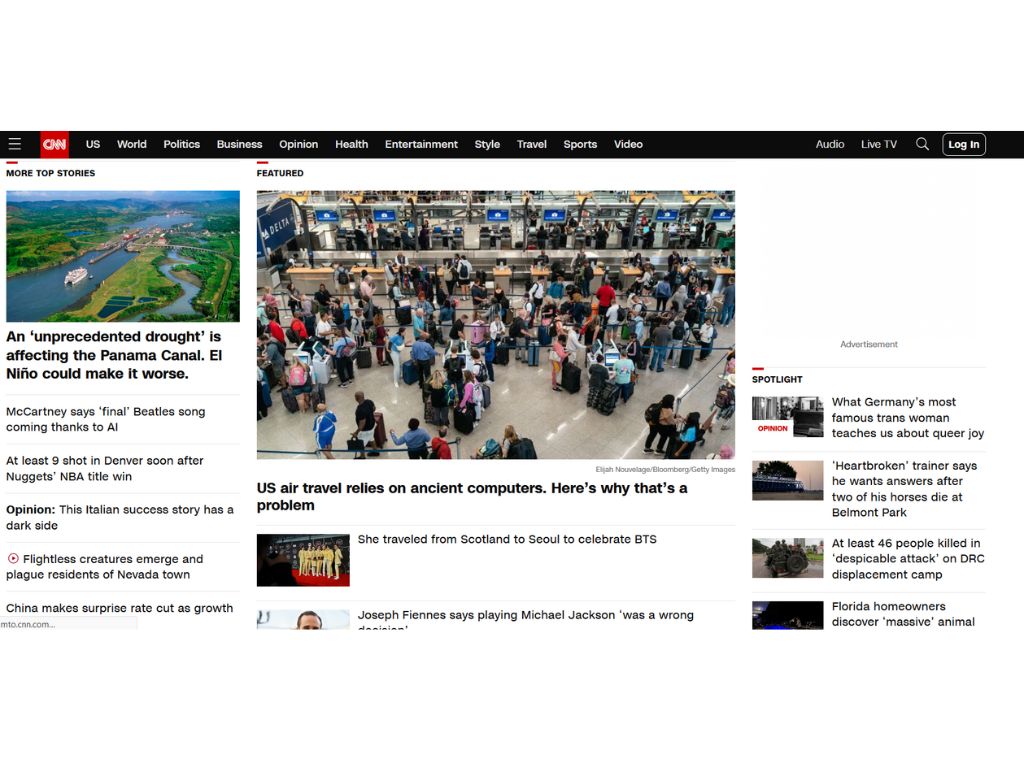Open the Politics section
This screenshot has width=1024, height=768.
(181, 144)
